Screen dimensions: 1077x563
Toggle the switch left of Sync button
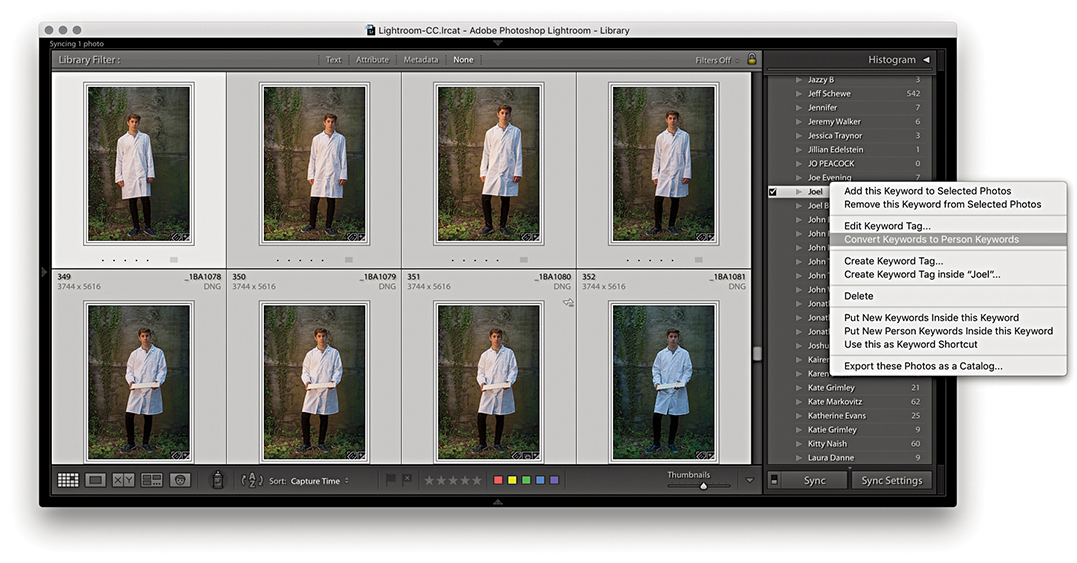click(774, 481)
